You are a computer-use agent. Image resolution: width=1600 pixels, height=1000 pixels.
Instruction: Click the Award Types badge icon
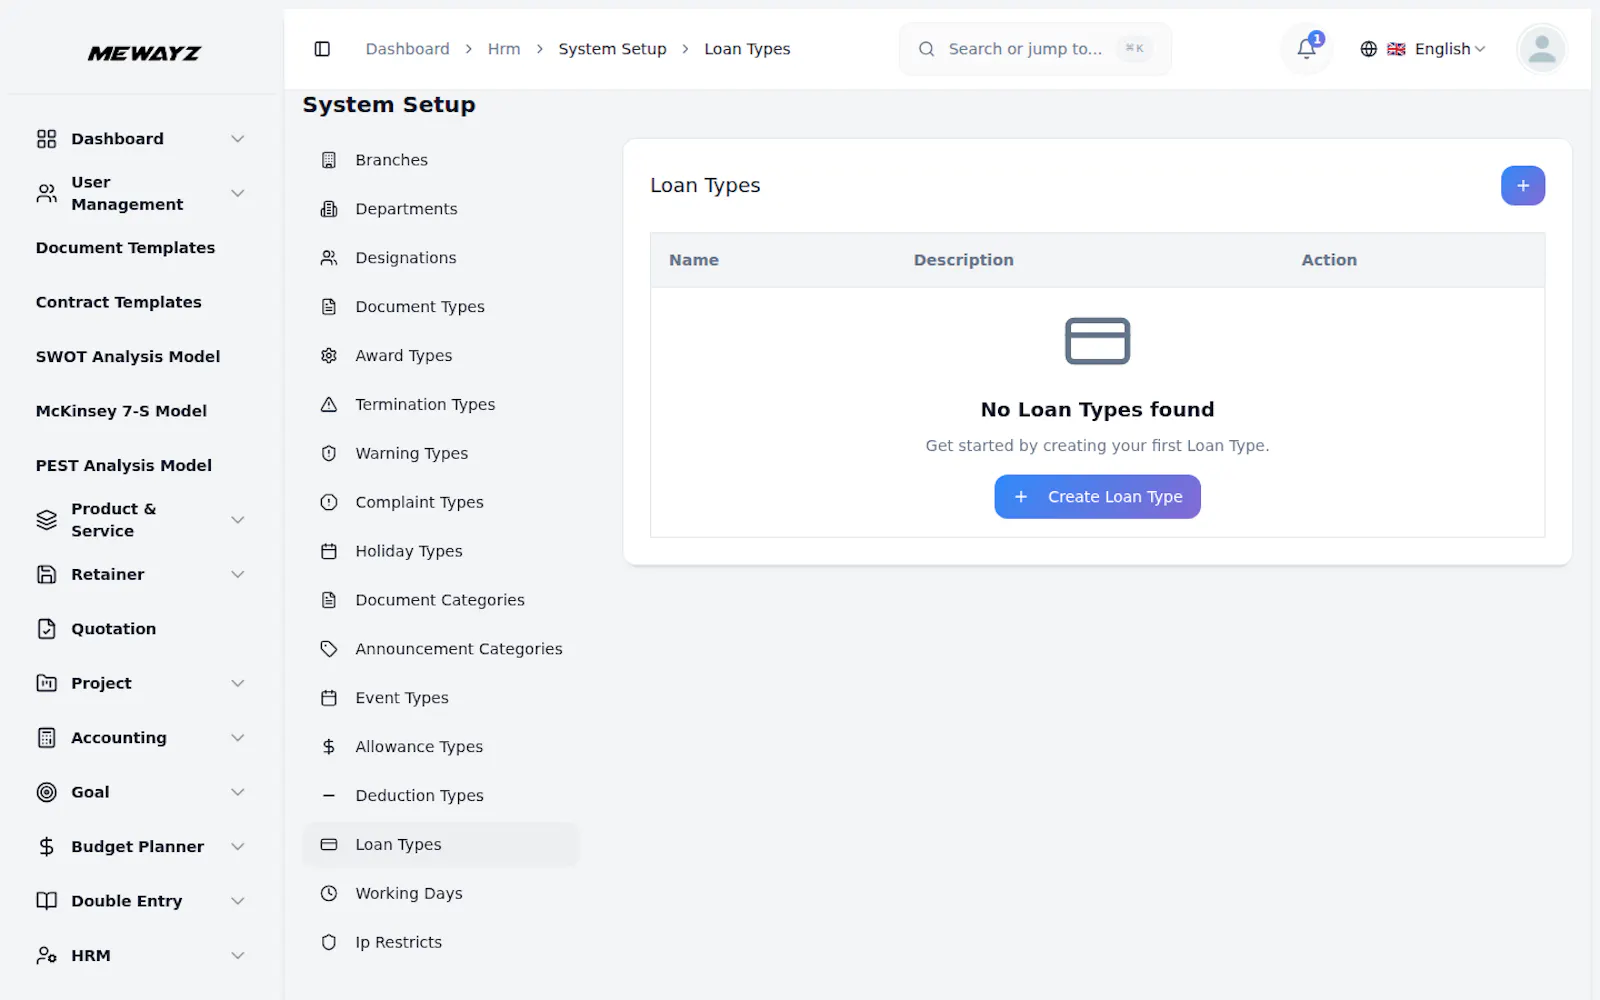click(329, 356)
